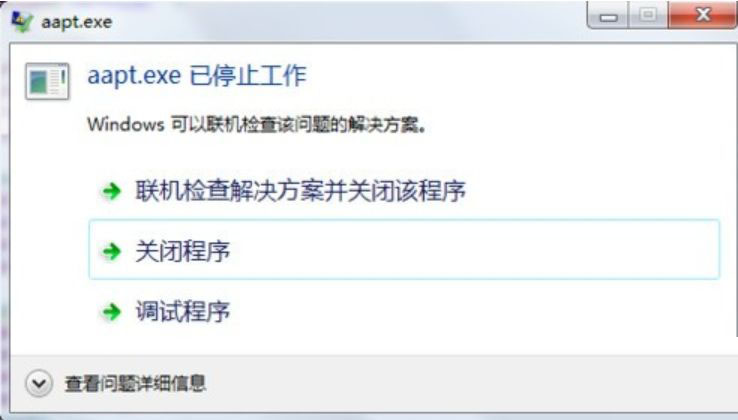Close the dialog with the red X

click(703, 15)
